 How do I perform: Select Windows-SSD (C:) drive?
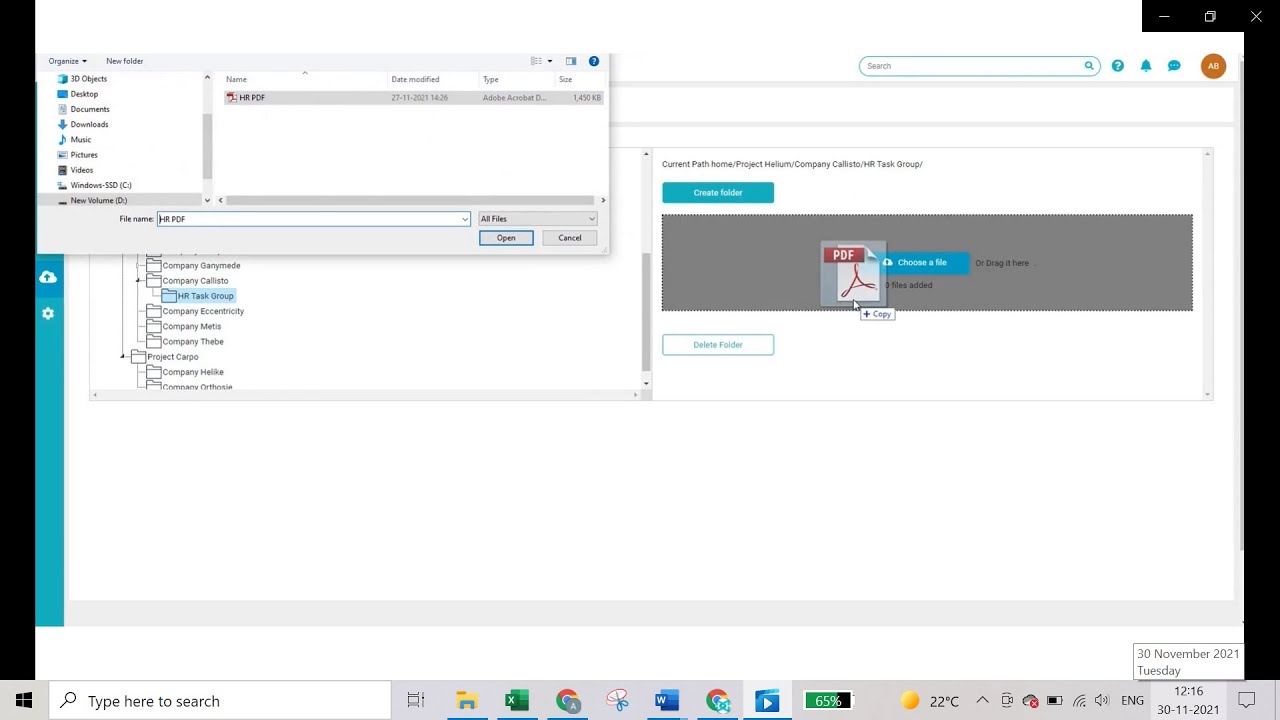pos(100,185)
